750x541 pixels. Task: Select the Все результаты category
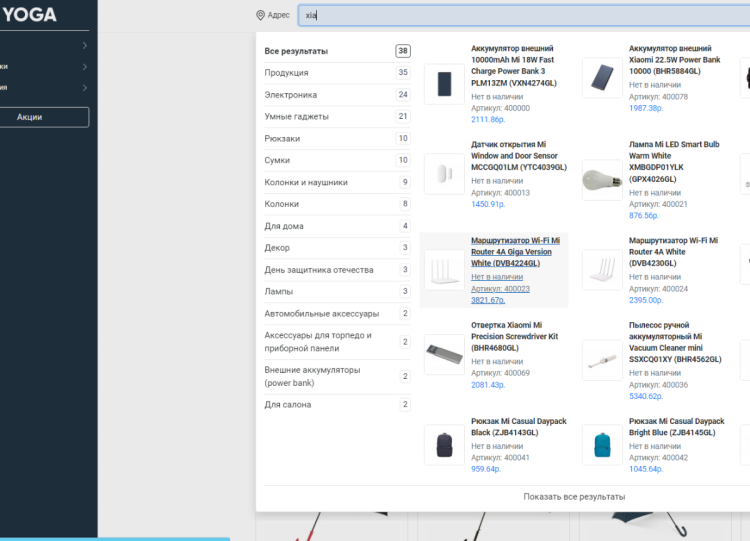337,51
